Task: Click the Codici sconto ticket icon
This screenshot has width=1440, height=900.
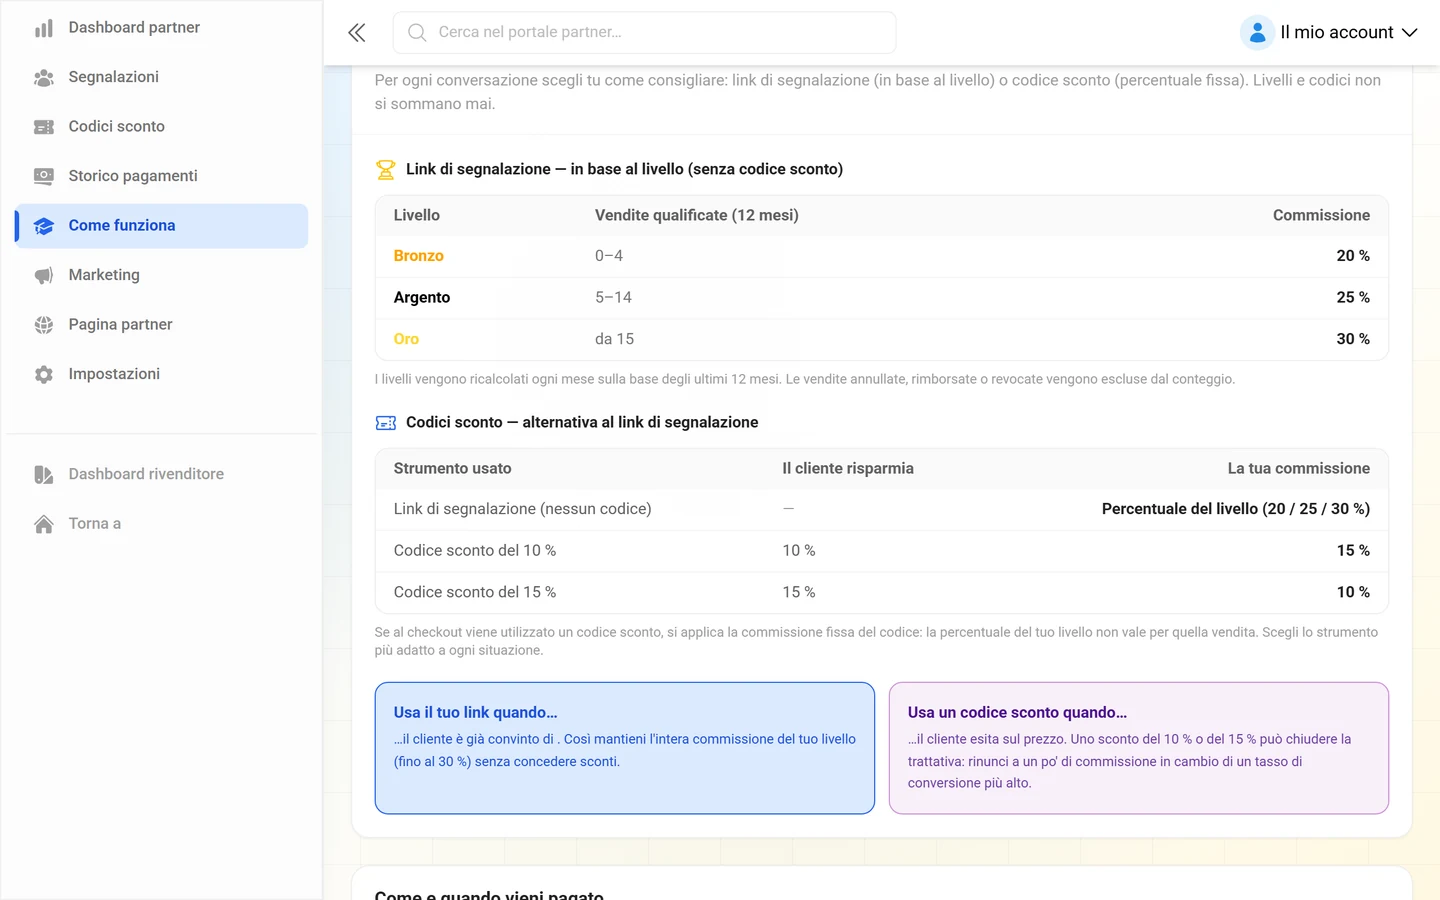Action: coord(44,127)
